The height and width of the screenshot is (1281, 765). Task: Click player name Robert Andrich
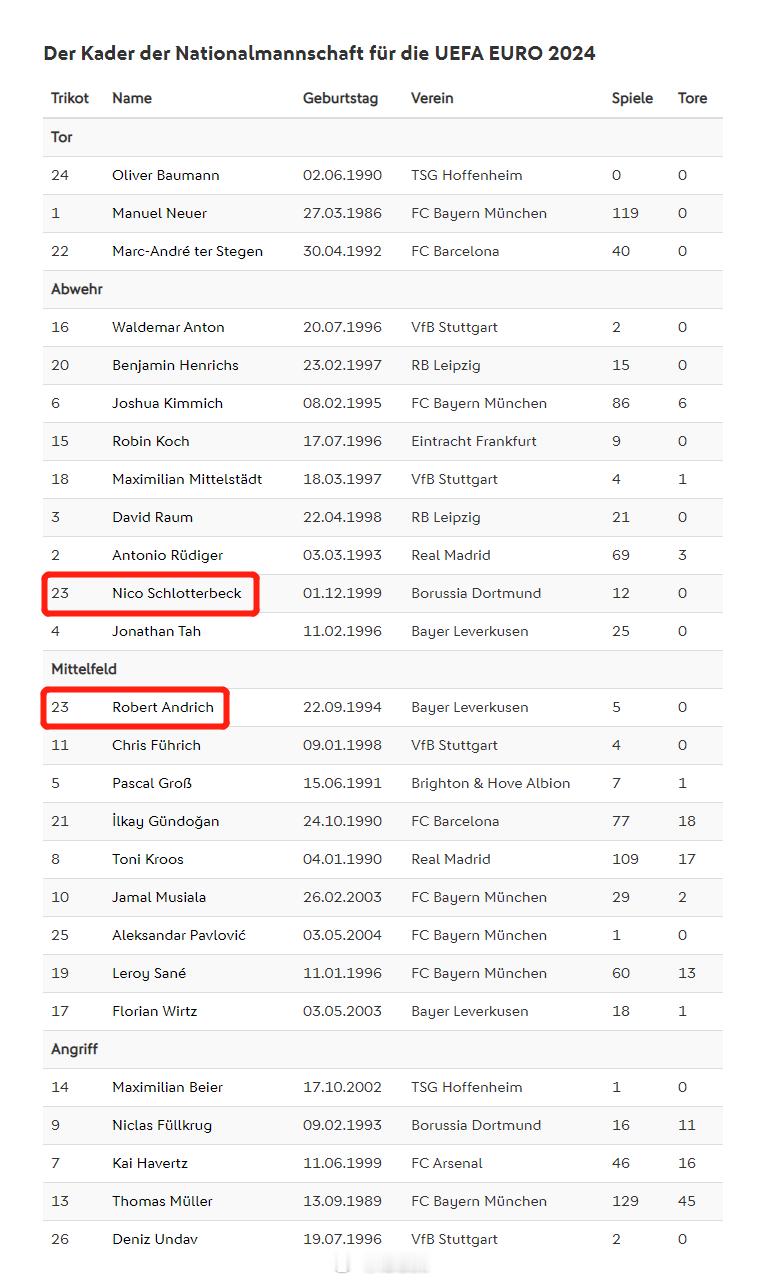tap(163, 707)
